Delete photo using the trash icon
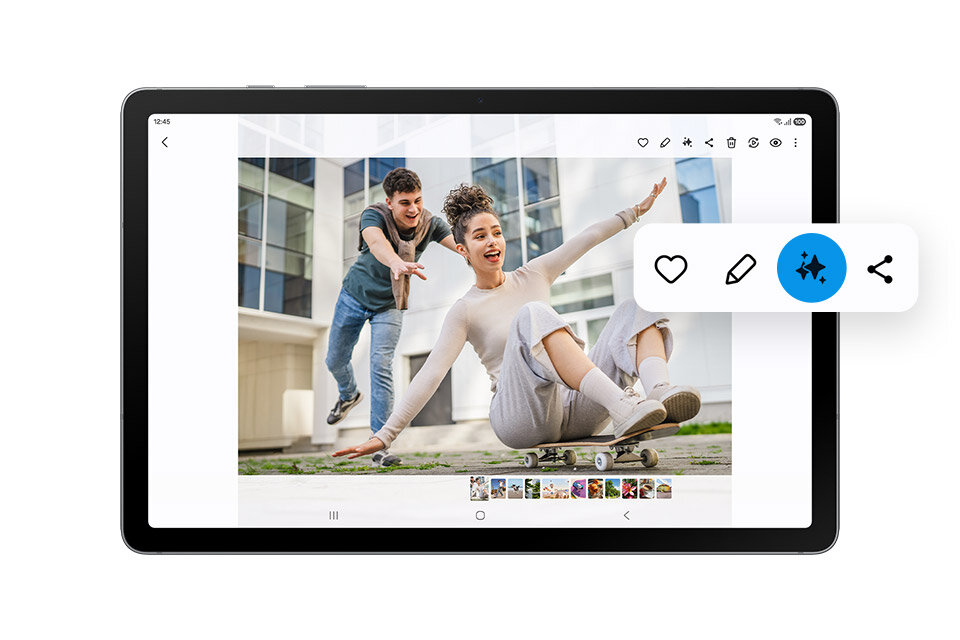Viewport: 960px width, 640px height. click(731, 143)
